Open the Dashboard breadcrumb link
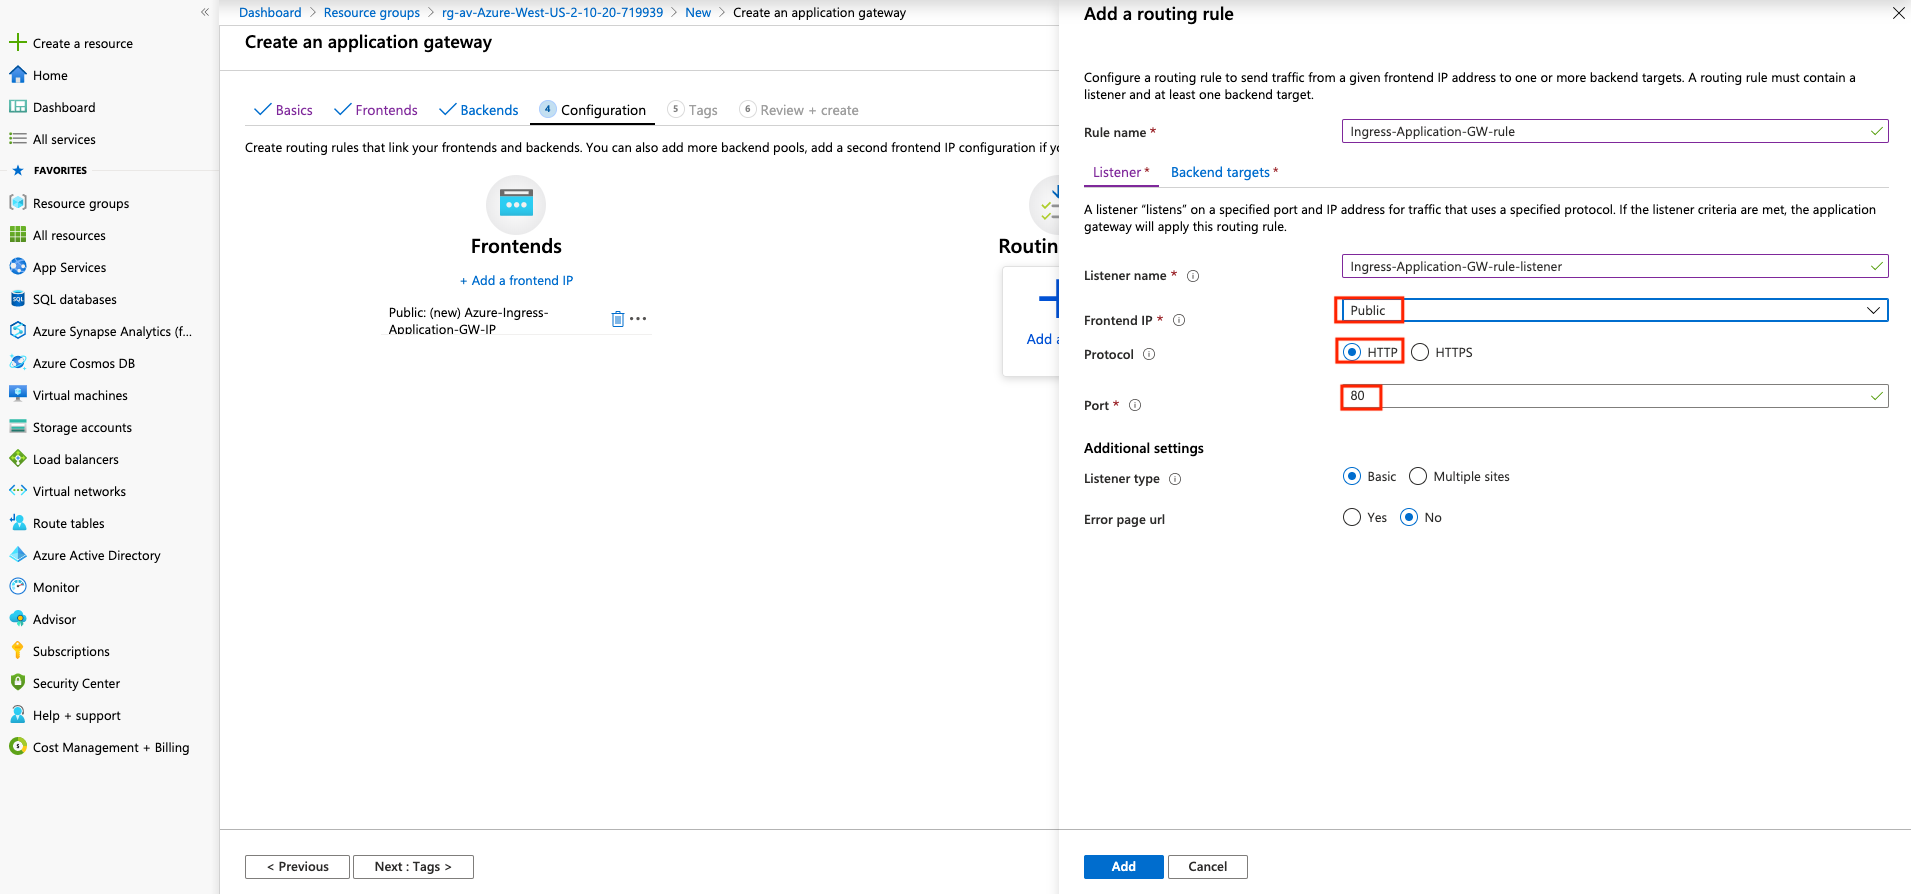Image resolution: width=1911 pixels, height=894 pixels. tap(270, 12)
